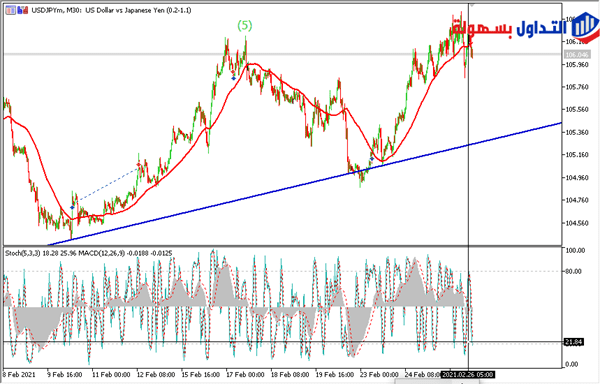The image size is (600, 384).
Task: Select the blue ascending trendline
Action: [x=305, y=184]
